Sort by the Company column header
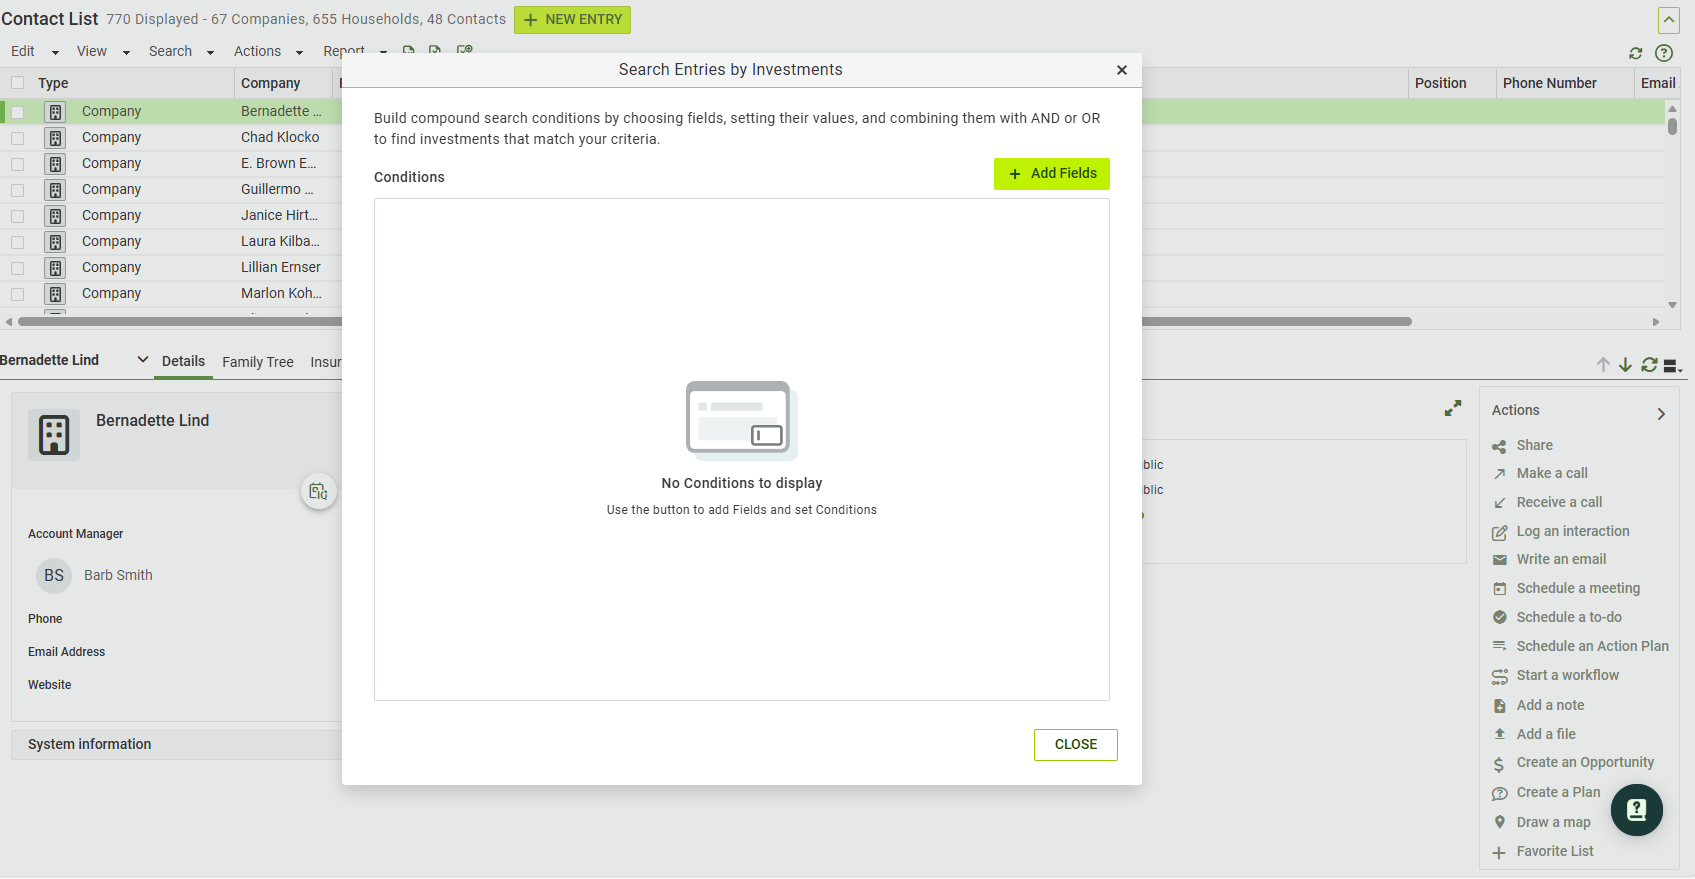Screen dimensions: 1695x879 click(x=271, y=83)
